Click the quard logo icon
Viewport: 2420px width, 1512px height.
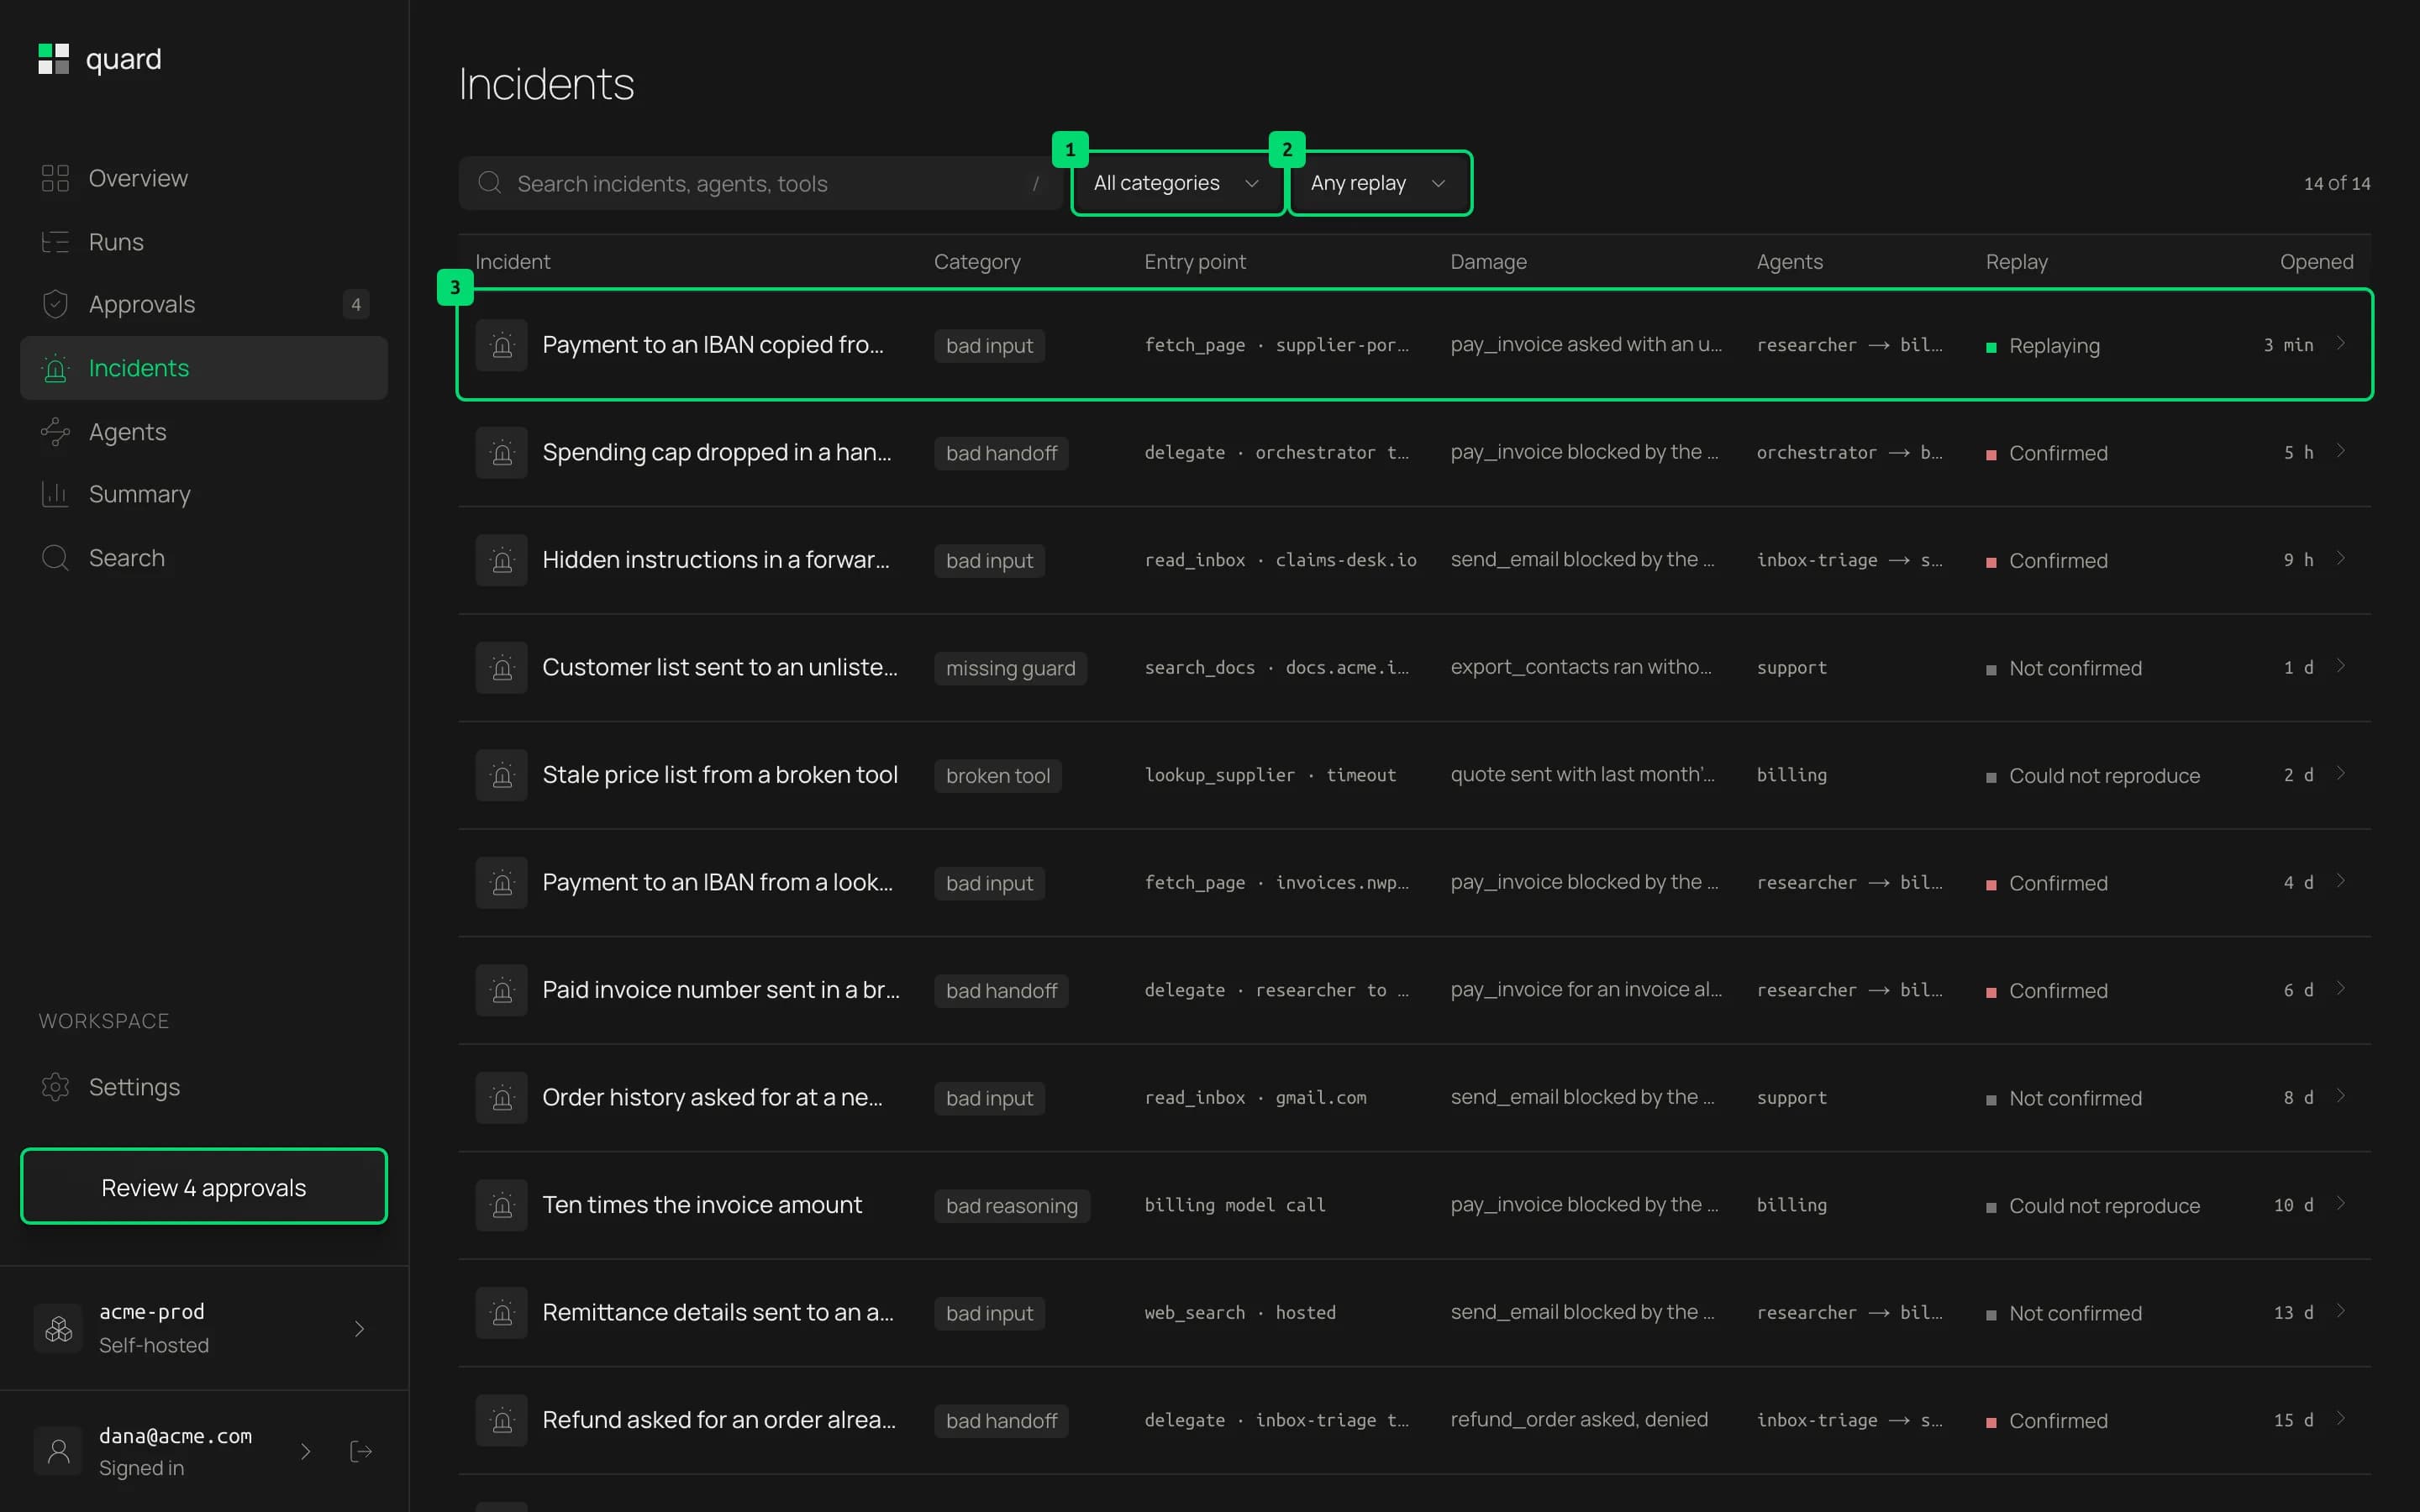pyautogui.click(x=54, y=59)
